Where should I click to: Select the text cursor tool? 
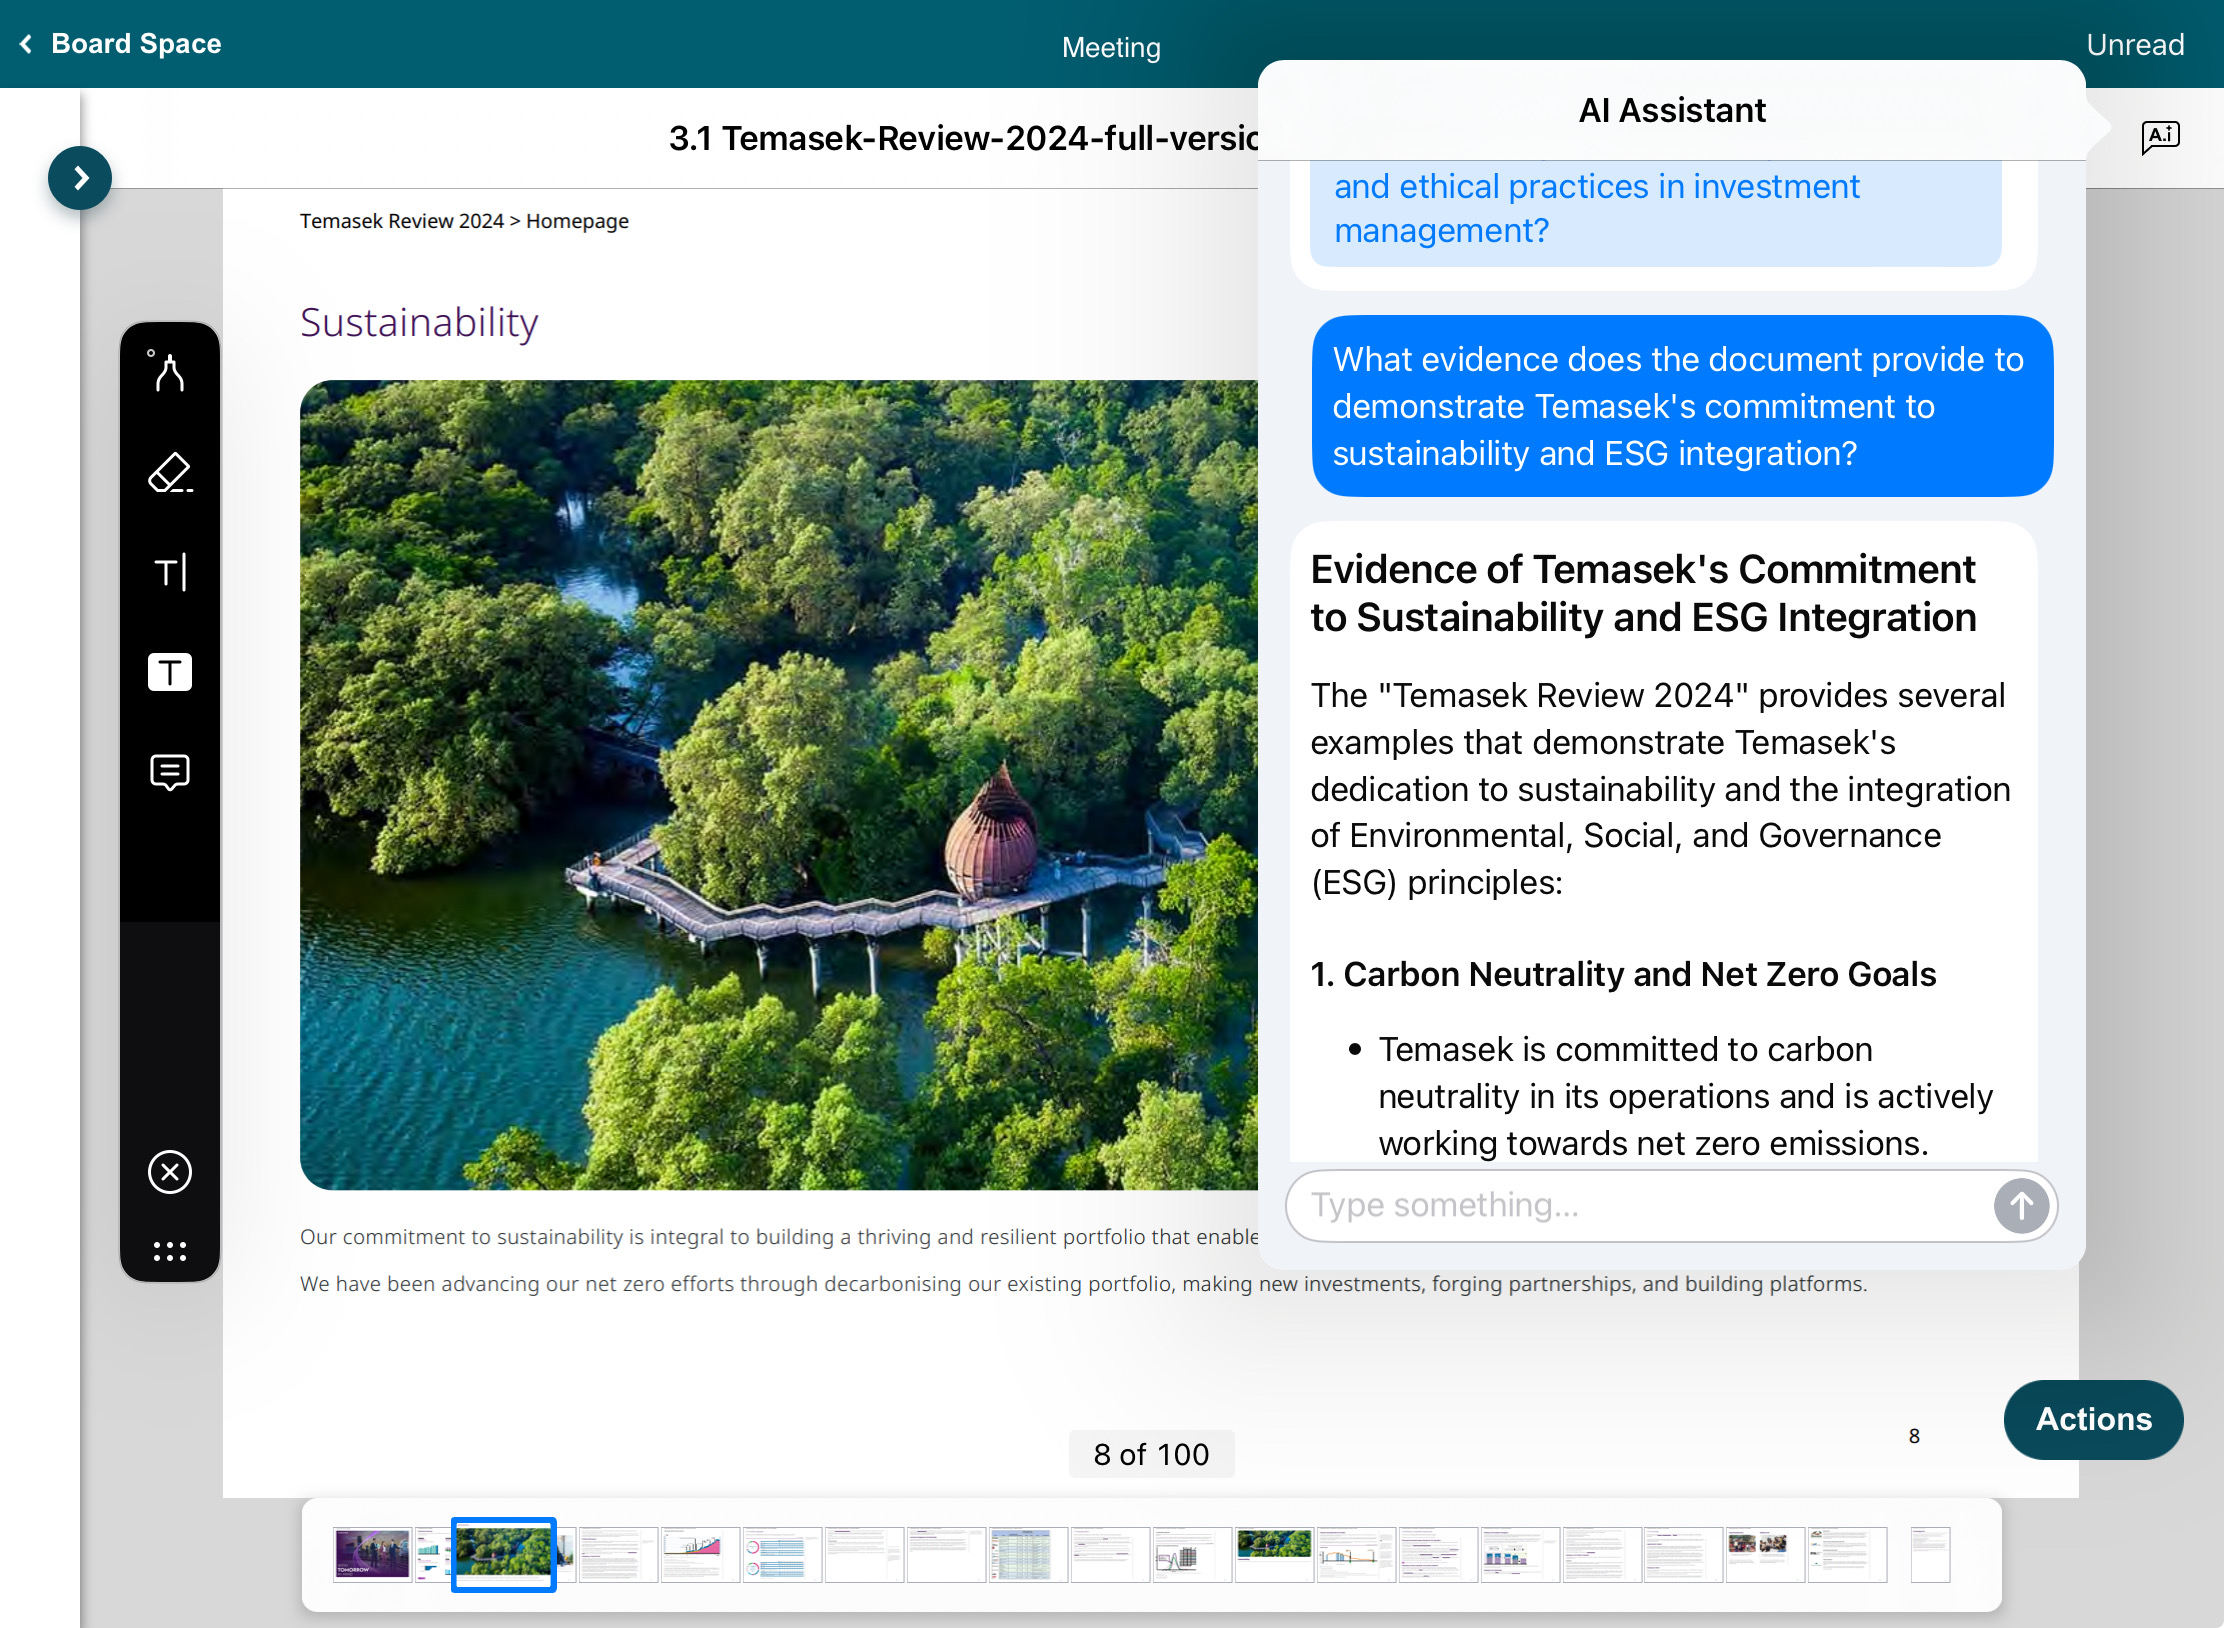point(169,572)
